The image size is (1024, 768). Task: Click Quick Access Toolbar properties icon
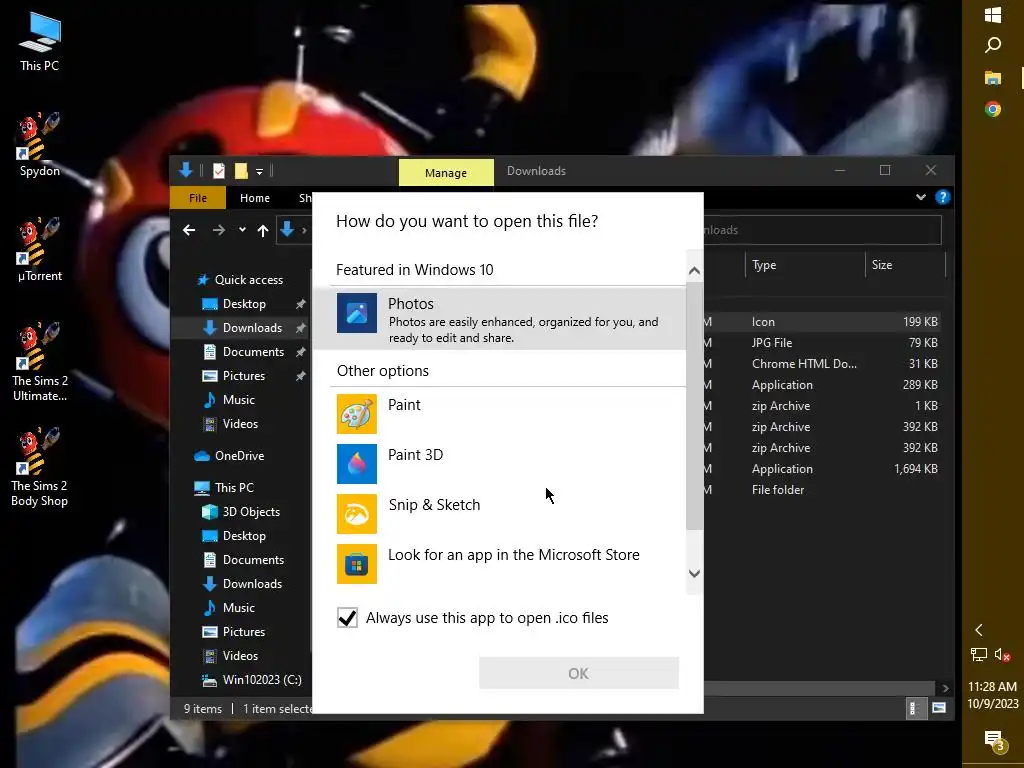[219, 171]
